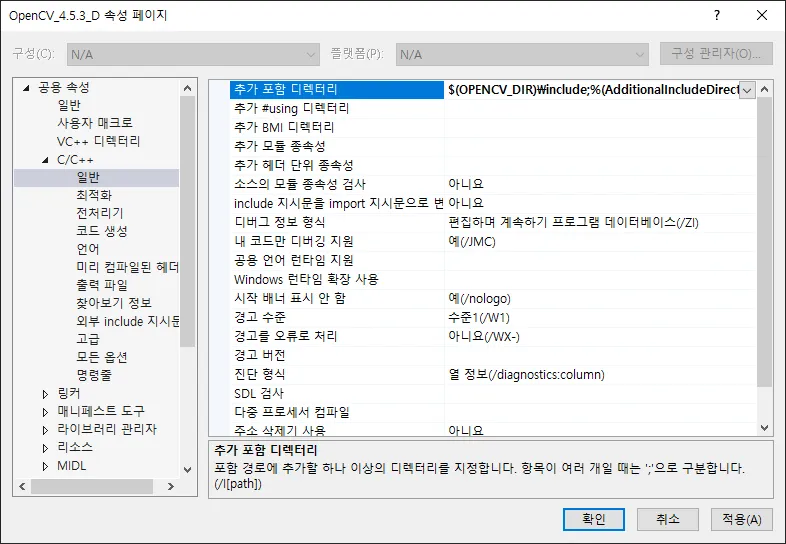786x544 pixels.
Task: Select VC++ 디렉터리 in the tree
Action: [x=98, y=141]
